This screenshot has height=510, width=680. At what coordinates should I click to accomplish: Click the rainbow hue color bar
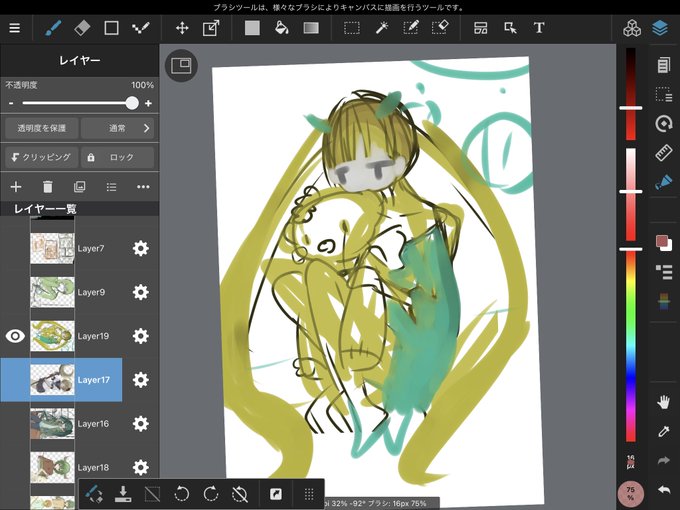[631, 347]
